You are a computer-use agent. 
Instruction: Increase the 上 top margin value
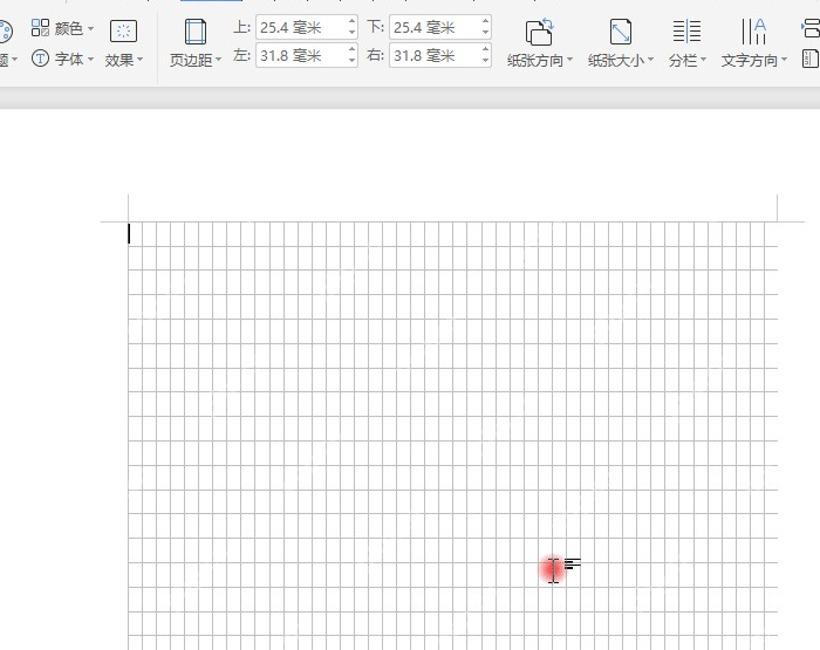point(352,21)
